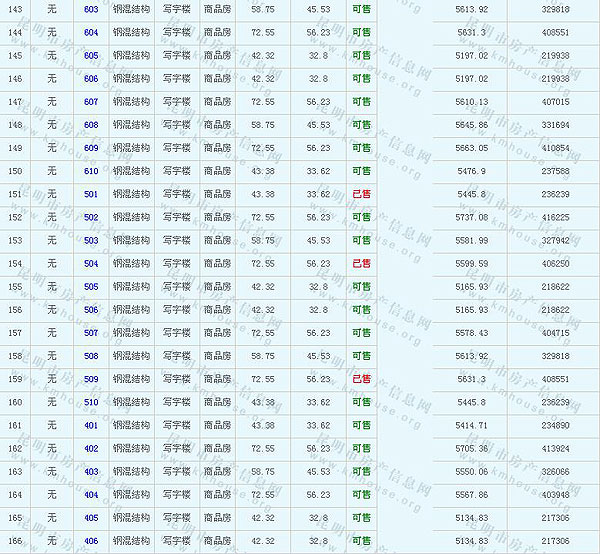Open details for room 607
The height and width of the screenshot is (554, 600).
91,101
